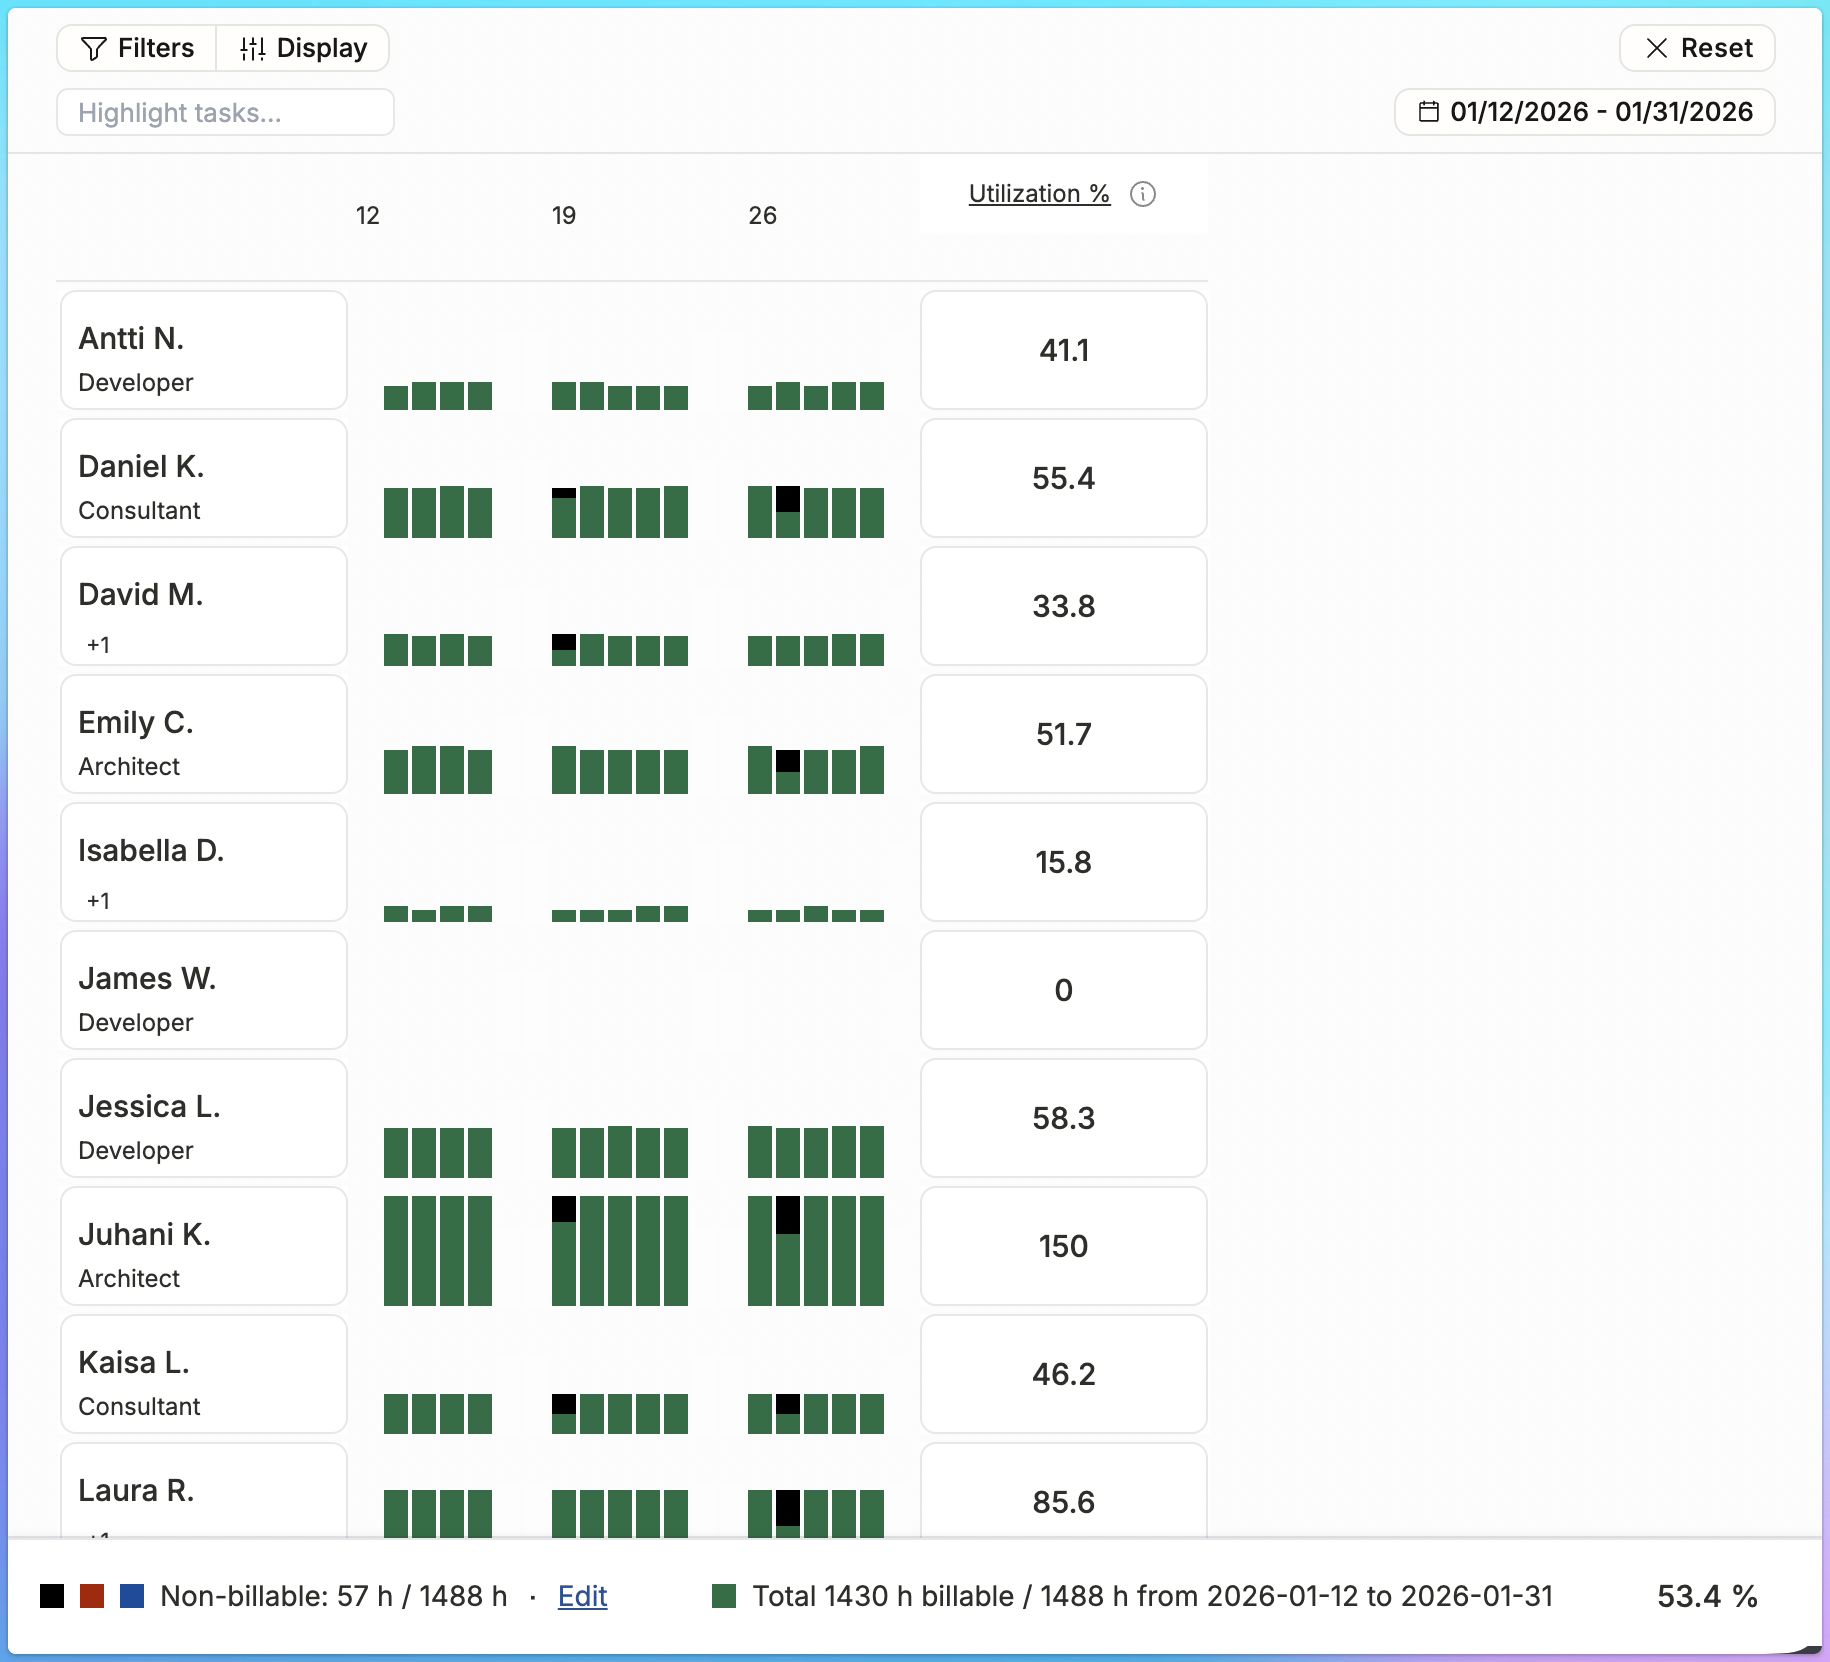Select the Juhani K. Architect card
The image size is (1830, 1662).
pyautogui.click(x=204, y=1246)
